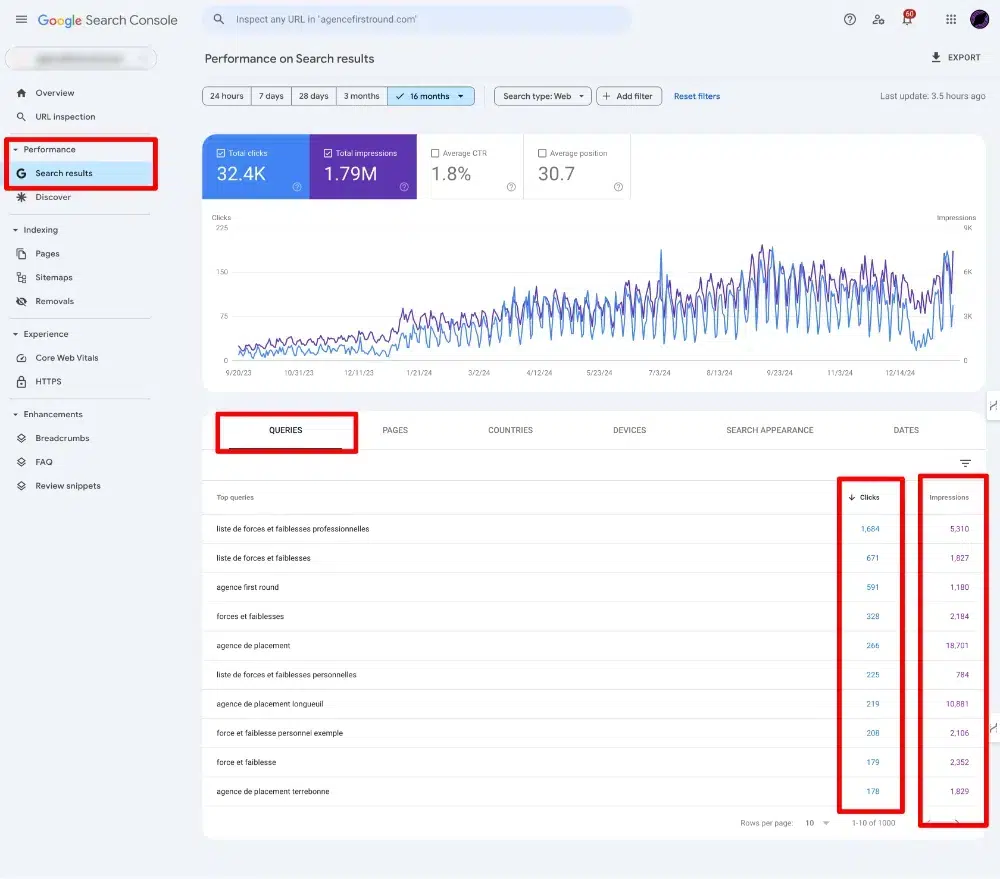Viewport: 1000px width, 879px height.
Task: Sort table by Clicks column header
Action: 864,498
